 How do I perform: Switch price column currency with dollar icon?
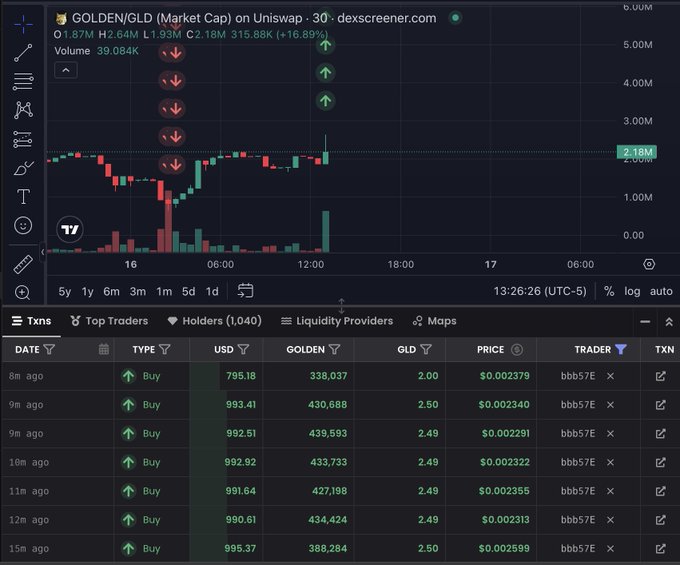click(517, 349)
